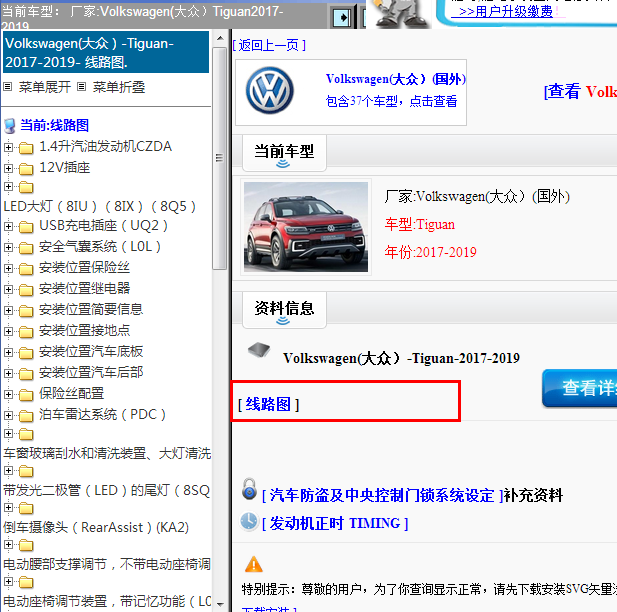This screenshot has height=612, width=617.
Task: Click the >>用户升级缴费 link
Action: click(x=506, y=12)
